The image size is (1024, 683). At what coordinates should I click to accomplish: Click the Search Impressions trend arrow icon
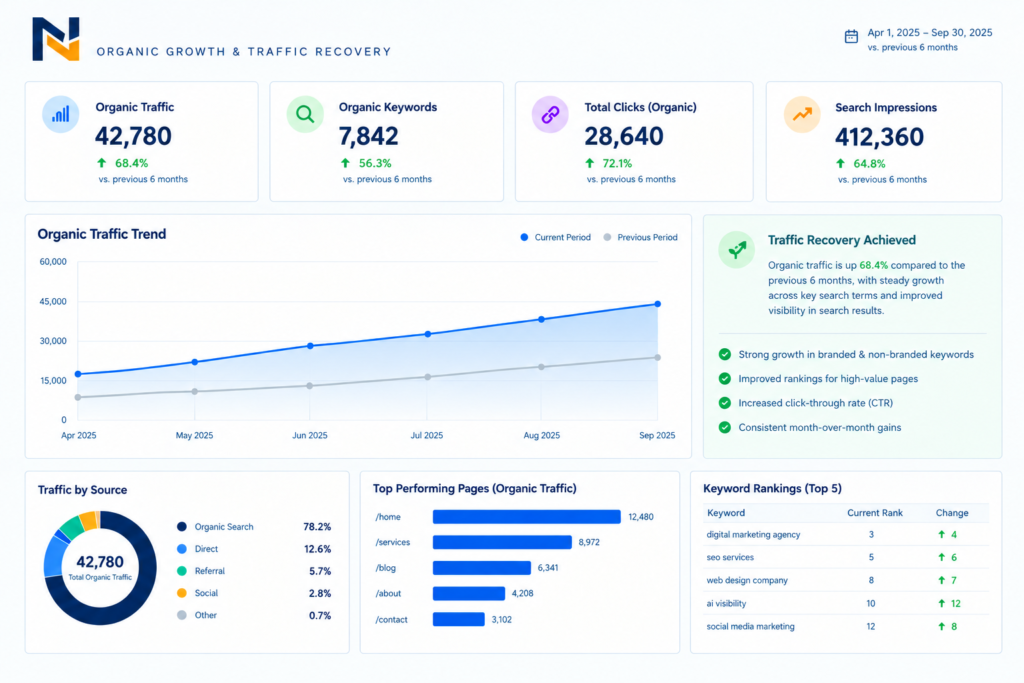[802, 114]
